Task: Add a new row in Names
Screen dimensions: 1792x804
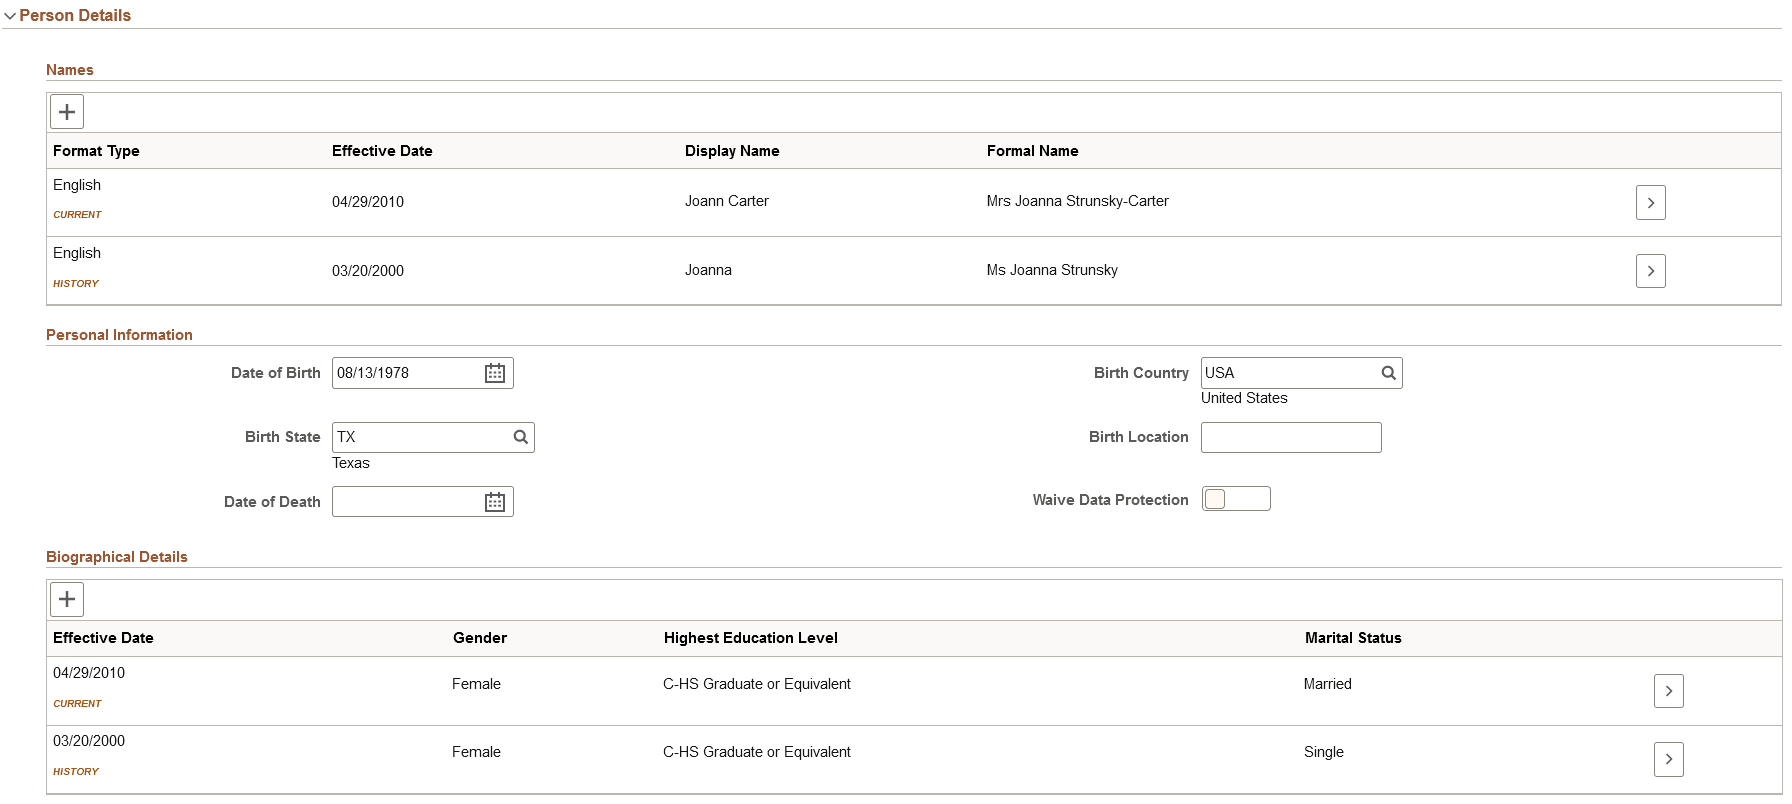Action: 67,112
